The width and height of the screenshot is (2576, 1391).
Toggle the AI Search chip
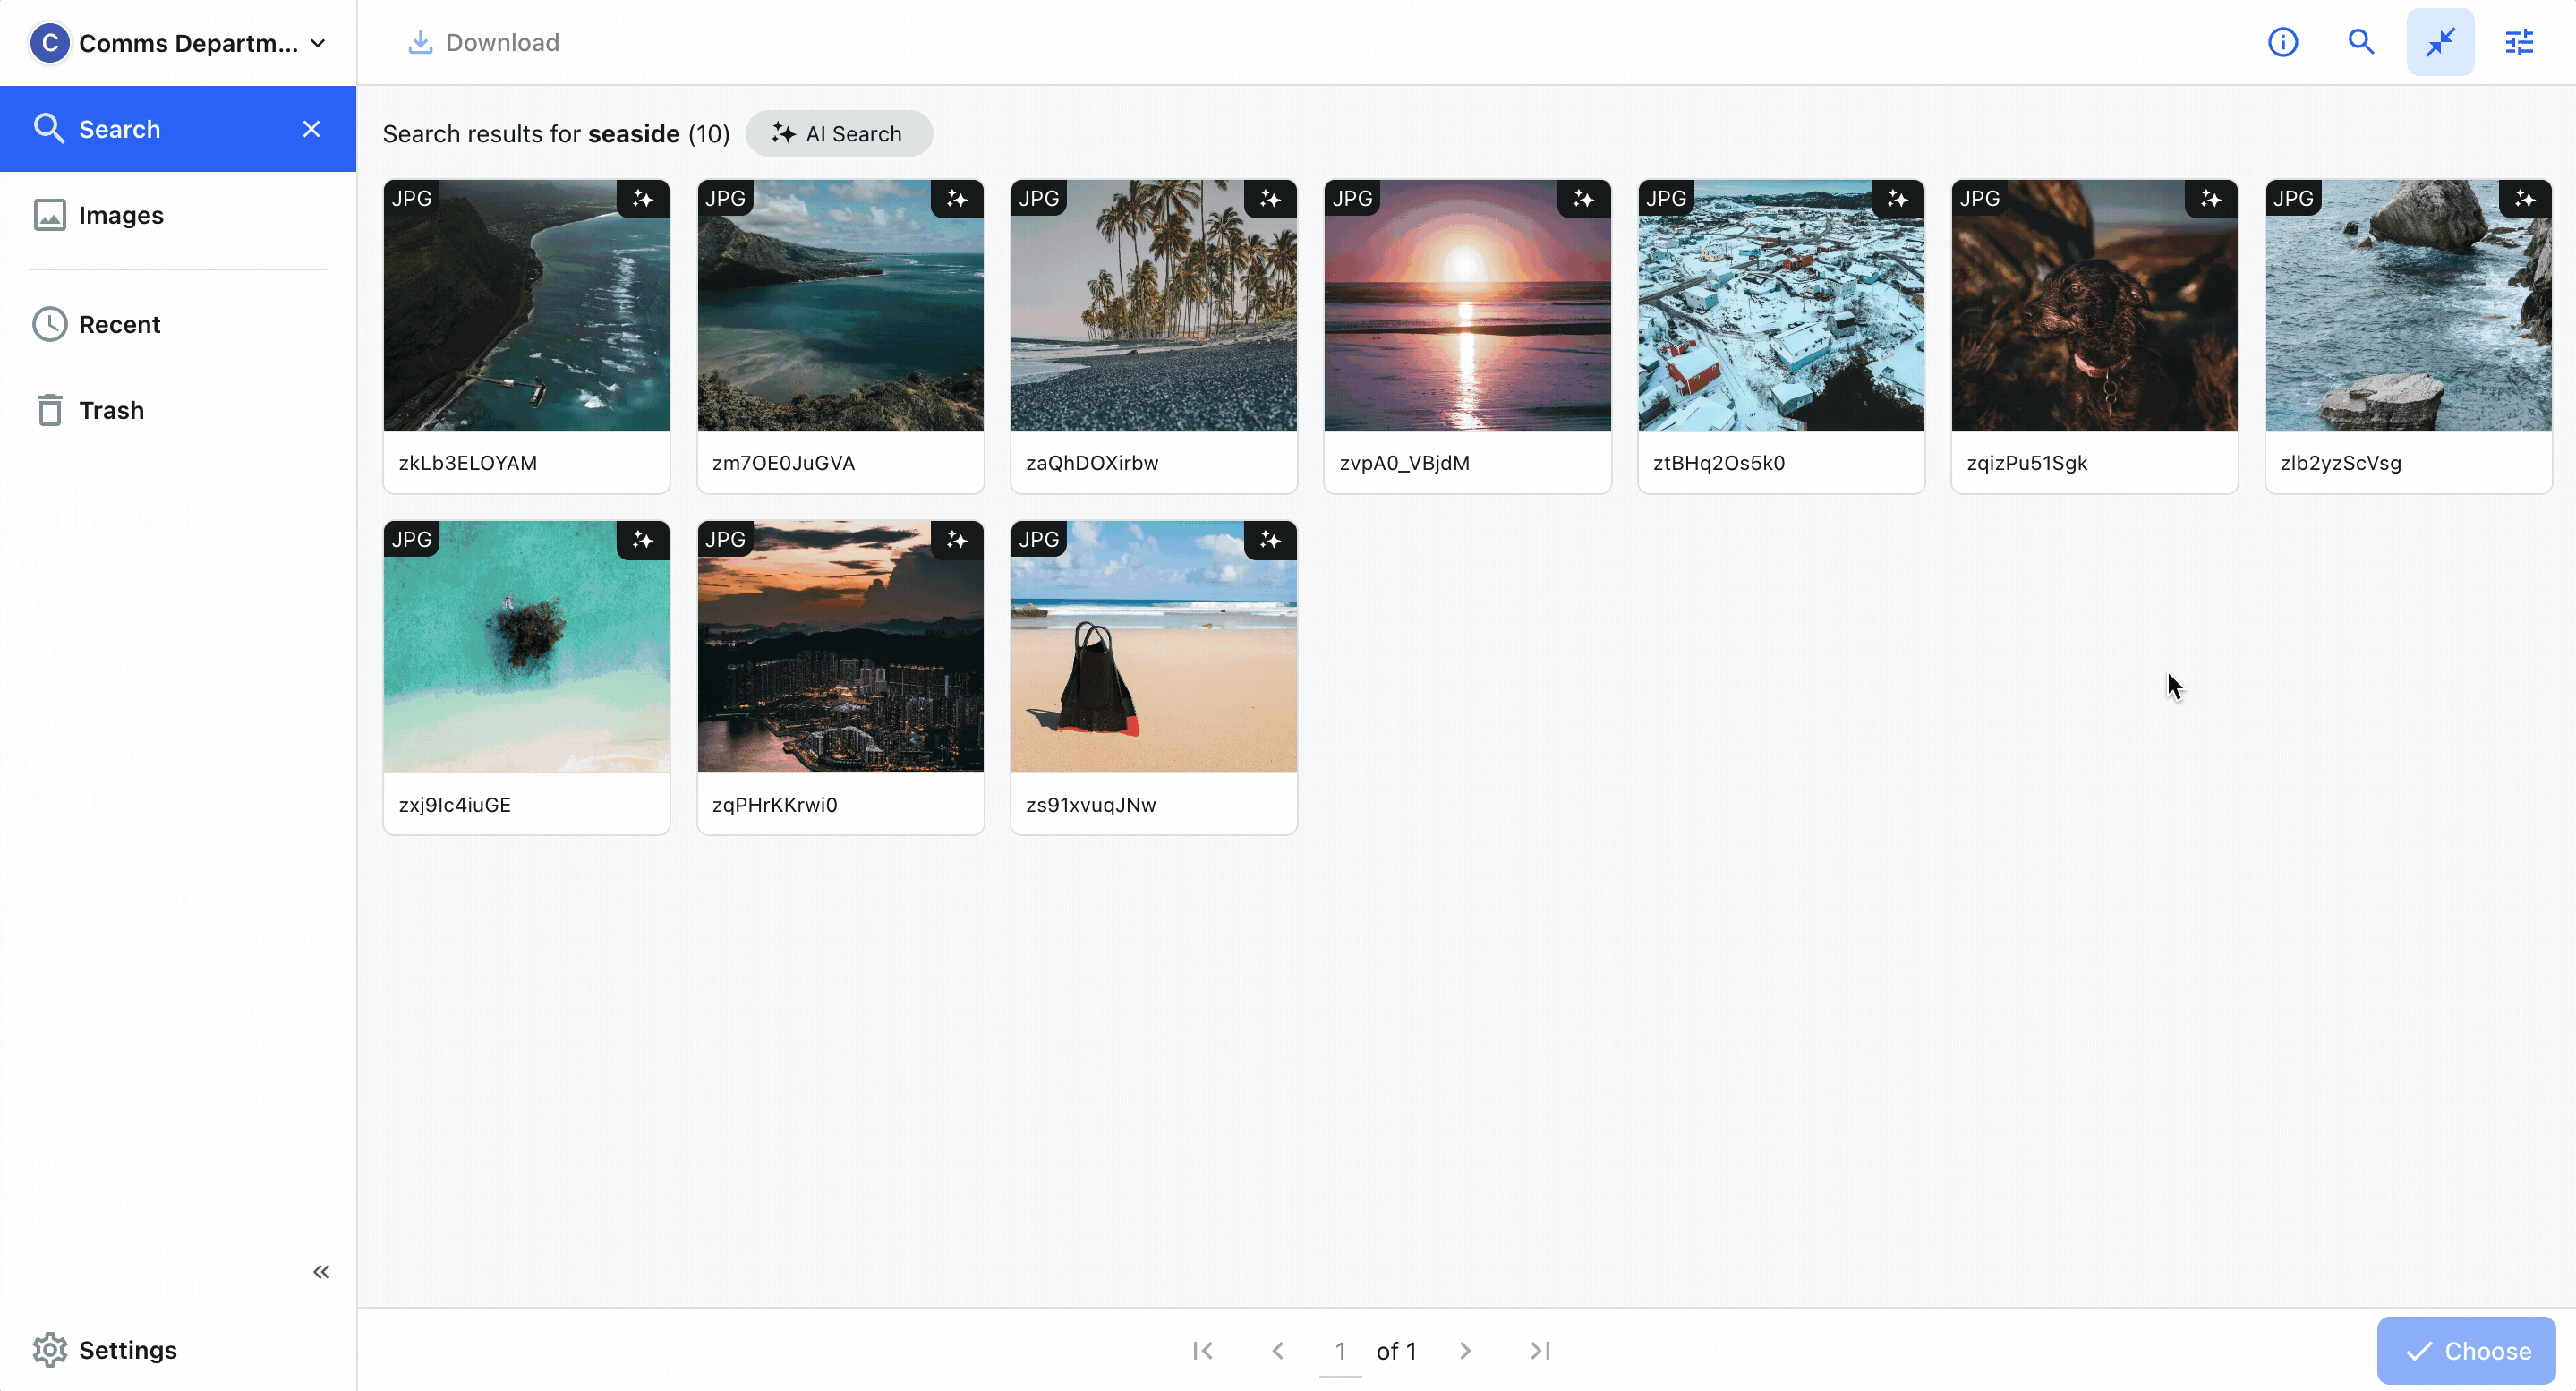[838, 134]
